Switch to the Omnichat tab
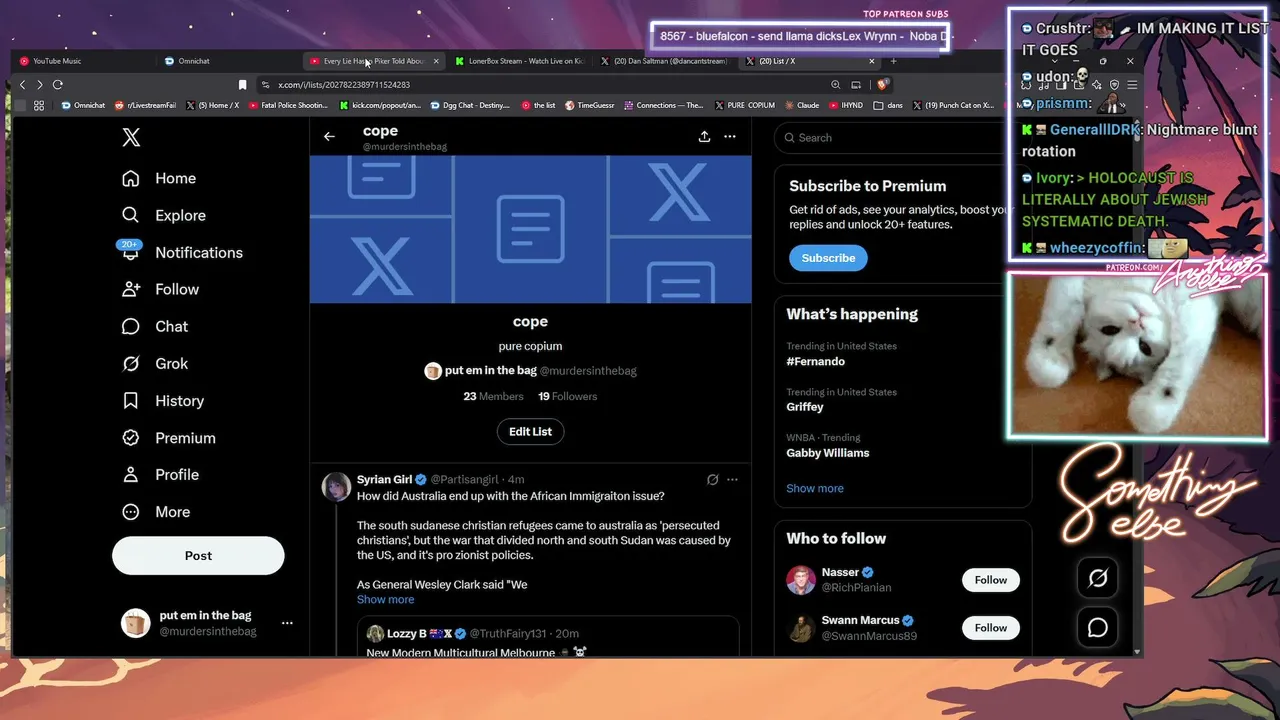Viewport: 1280px width, 720px height. tap(228, 61)
